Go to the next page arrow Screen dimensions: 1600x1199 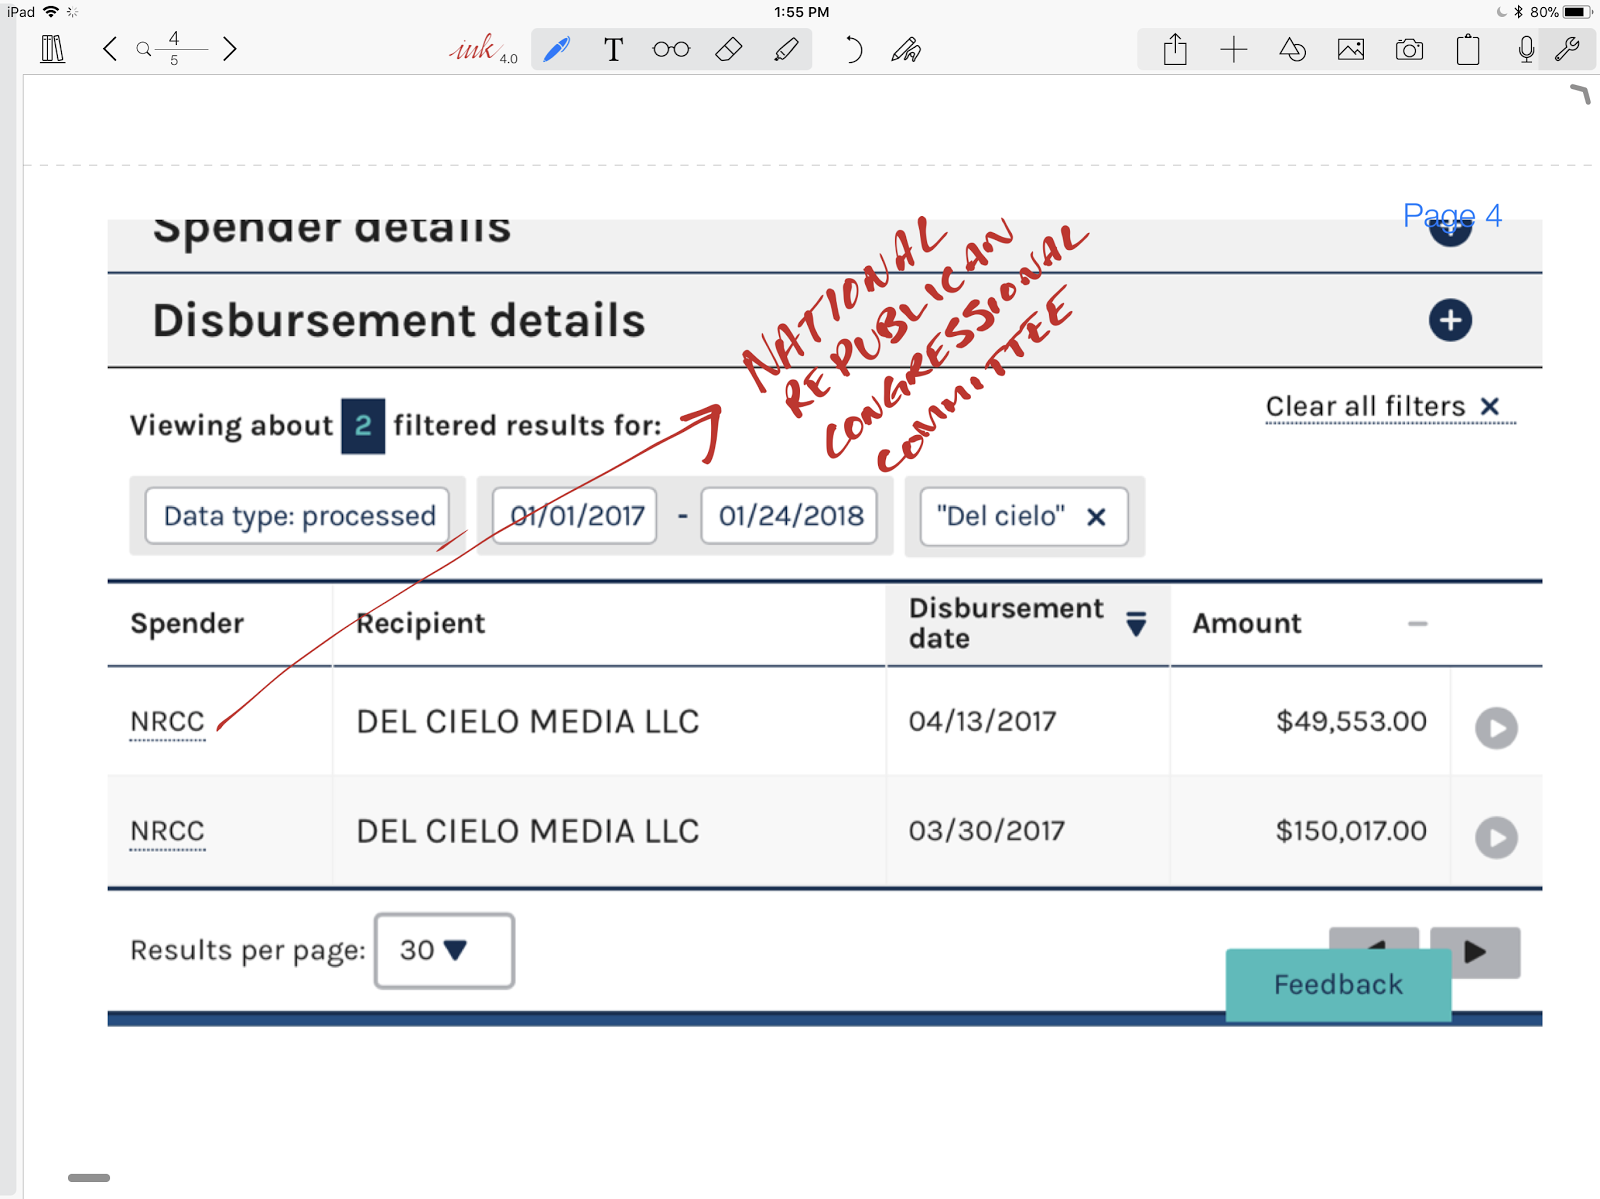pos(230,49)
